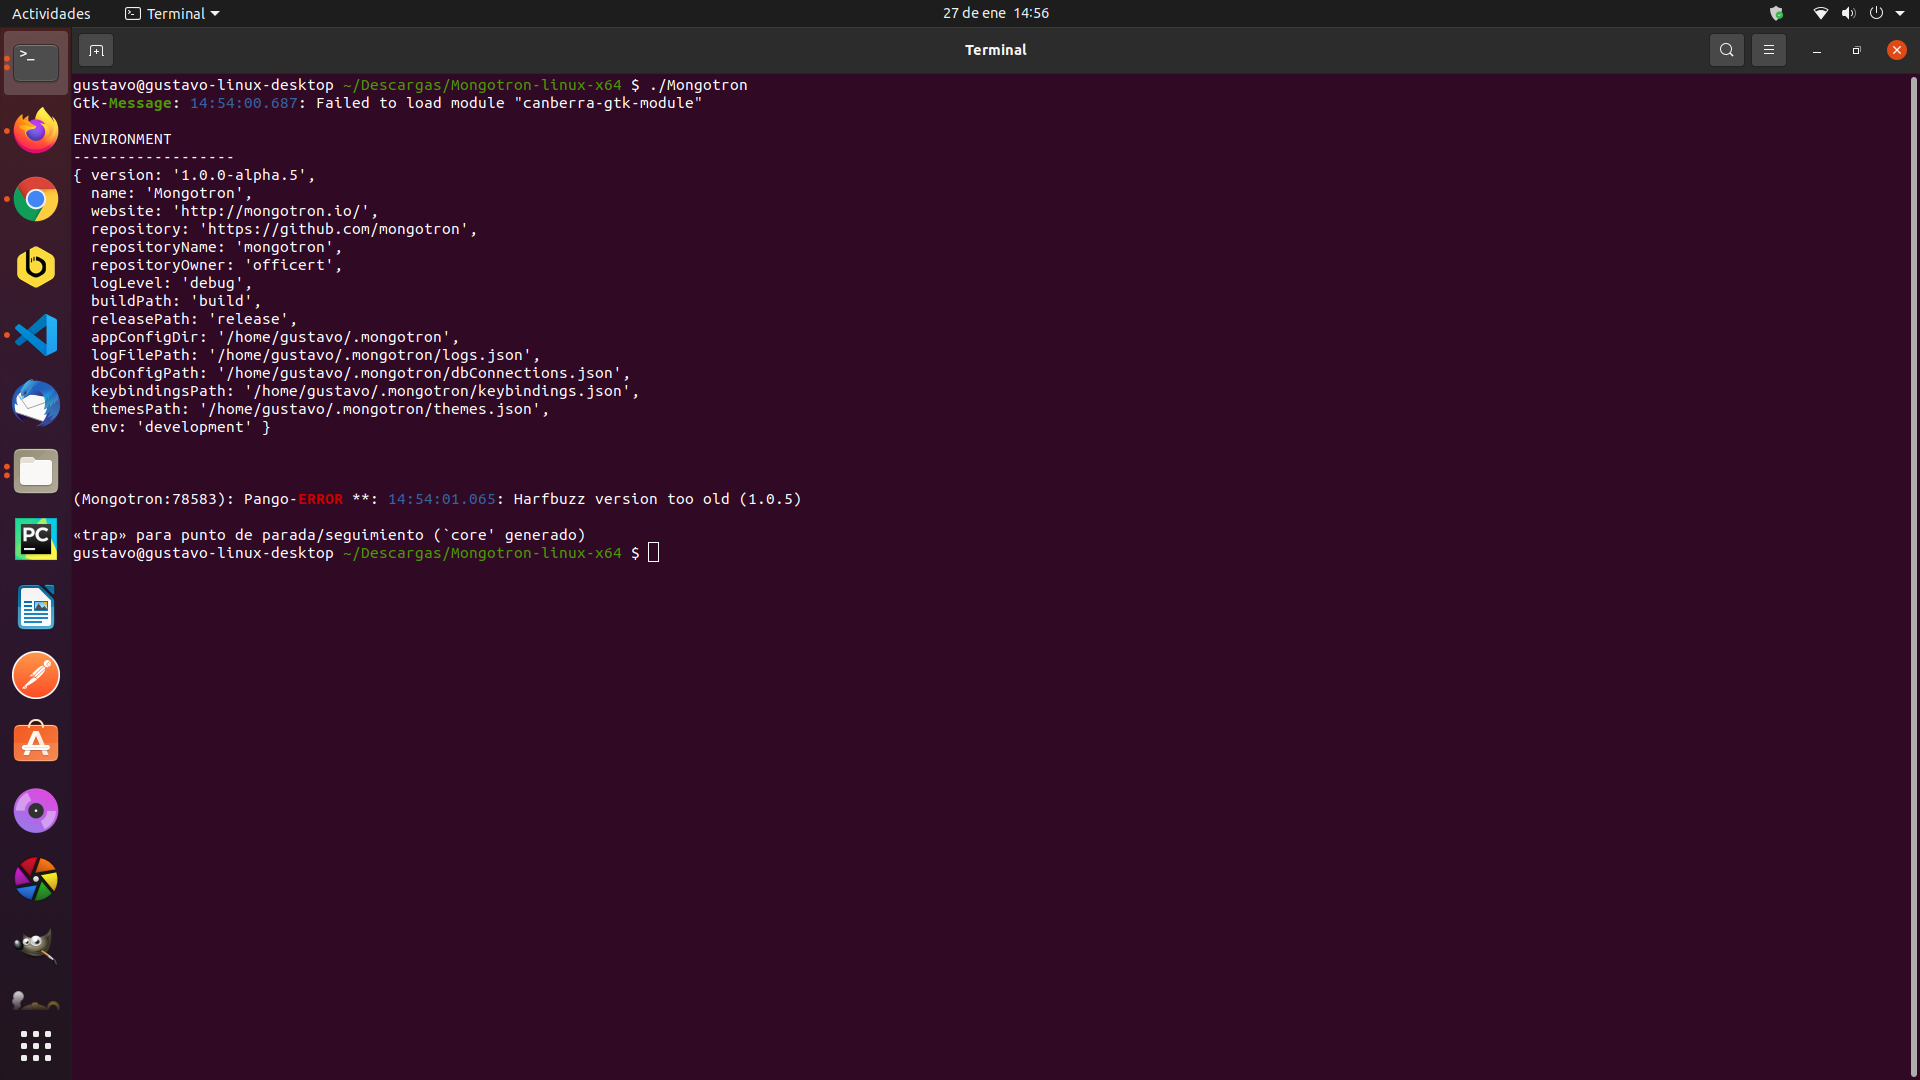This screenshot has height=1080, width=1920.
Task: Open Google Chrome from the dock
Action: [36, 199]
